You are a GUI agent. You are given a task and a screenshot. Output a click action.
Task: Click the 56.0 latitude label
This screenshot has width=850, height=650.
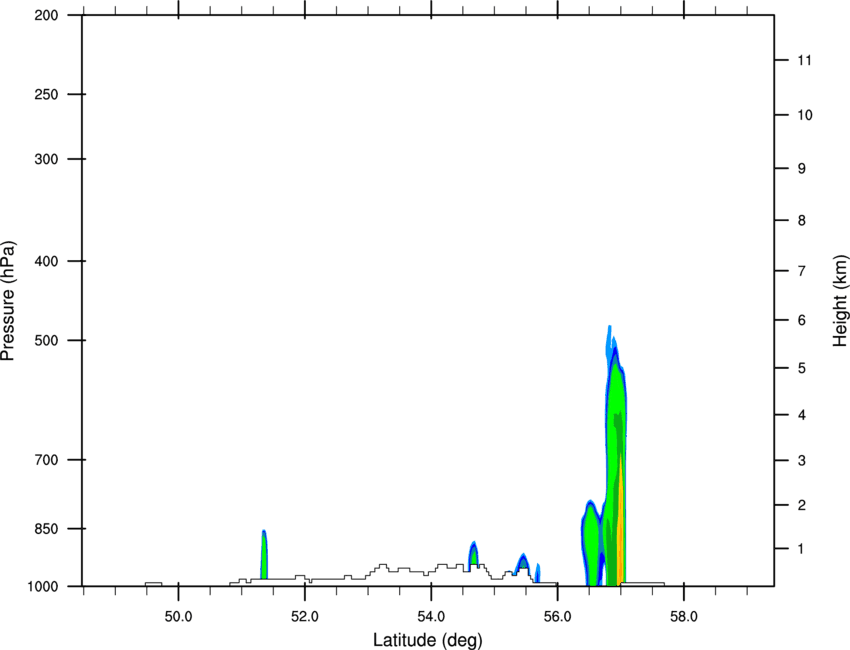coord(557,616)
